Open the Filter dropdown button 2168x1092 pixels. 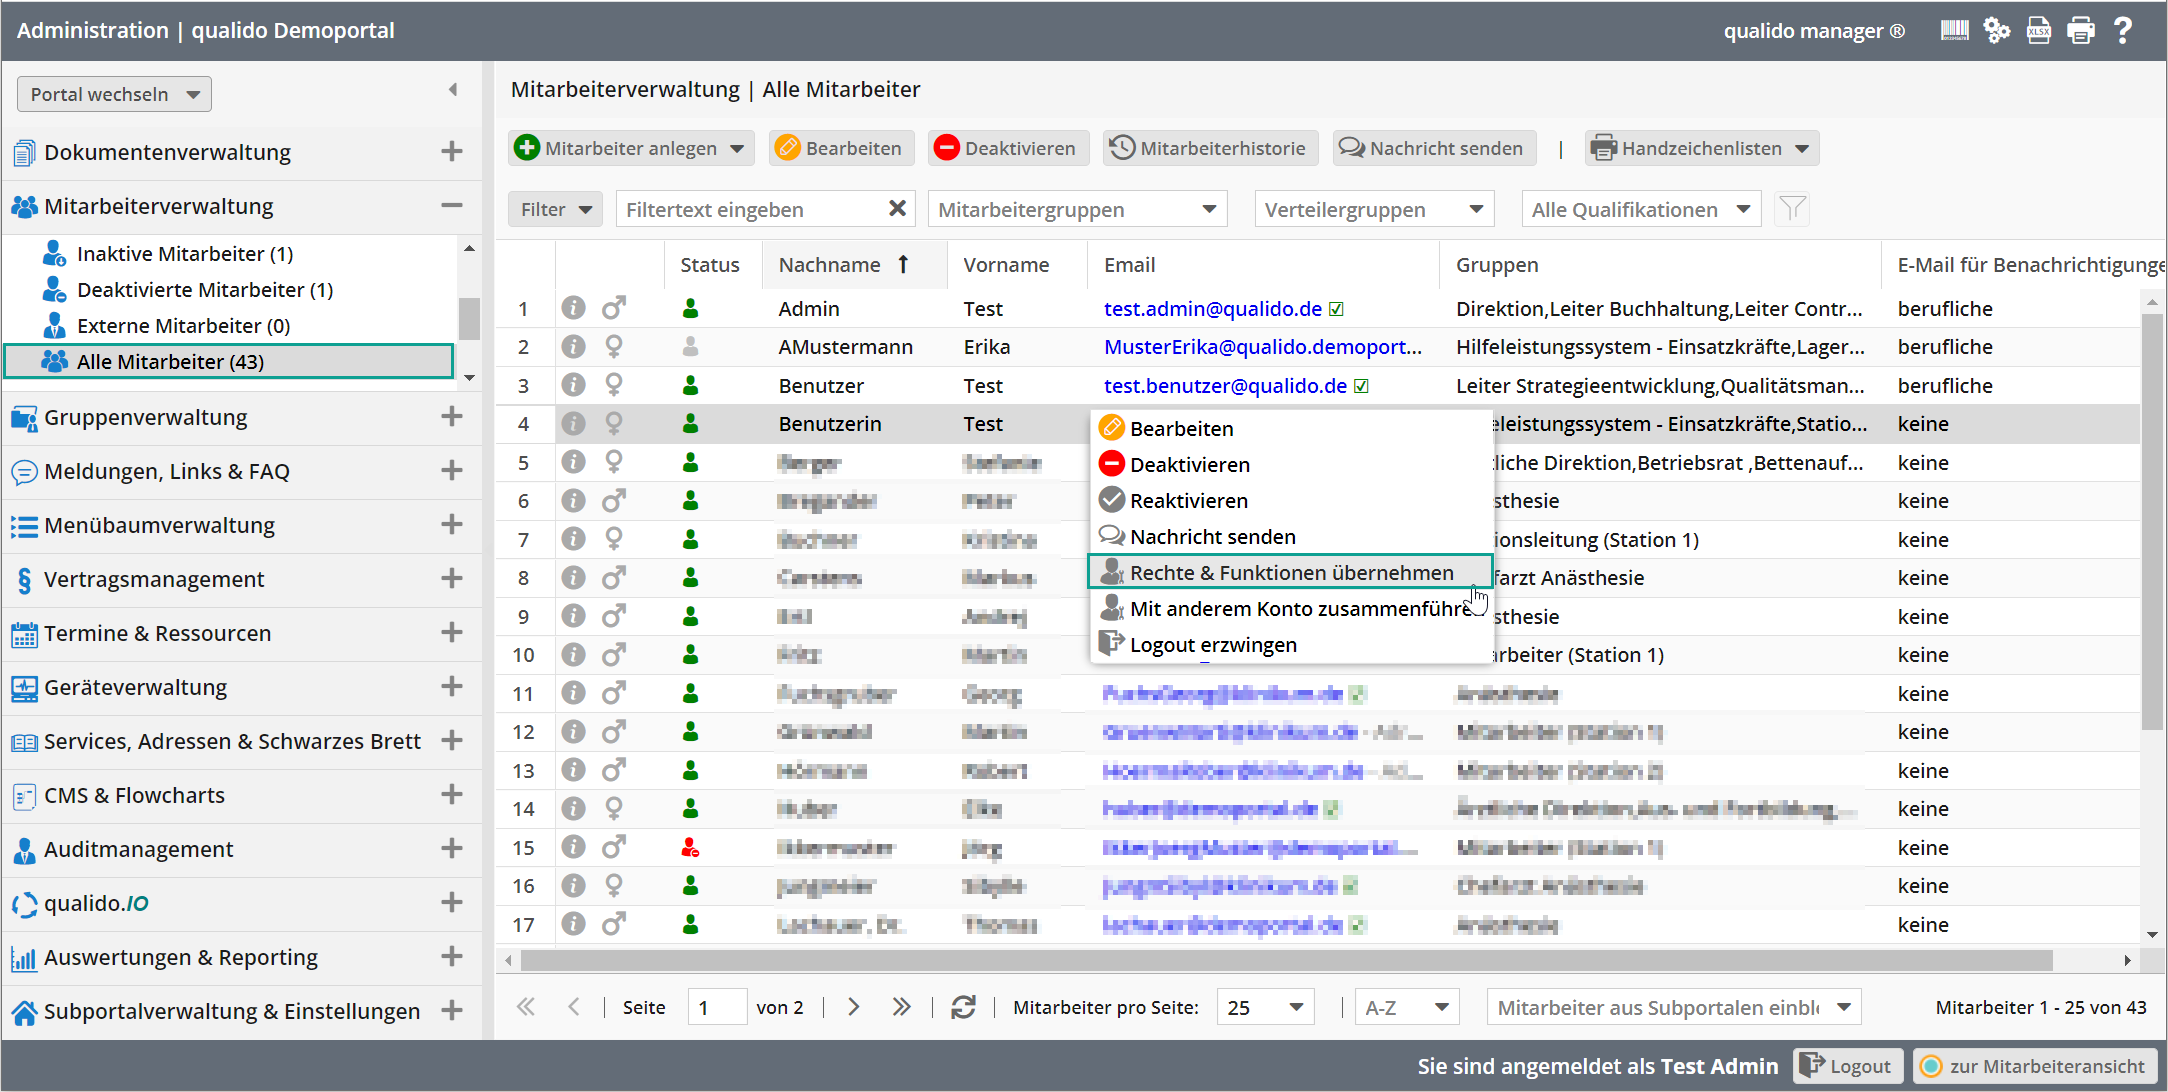click(555, 209)
